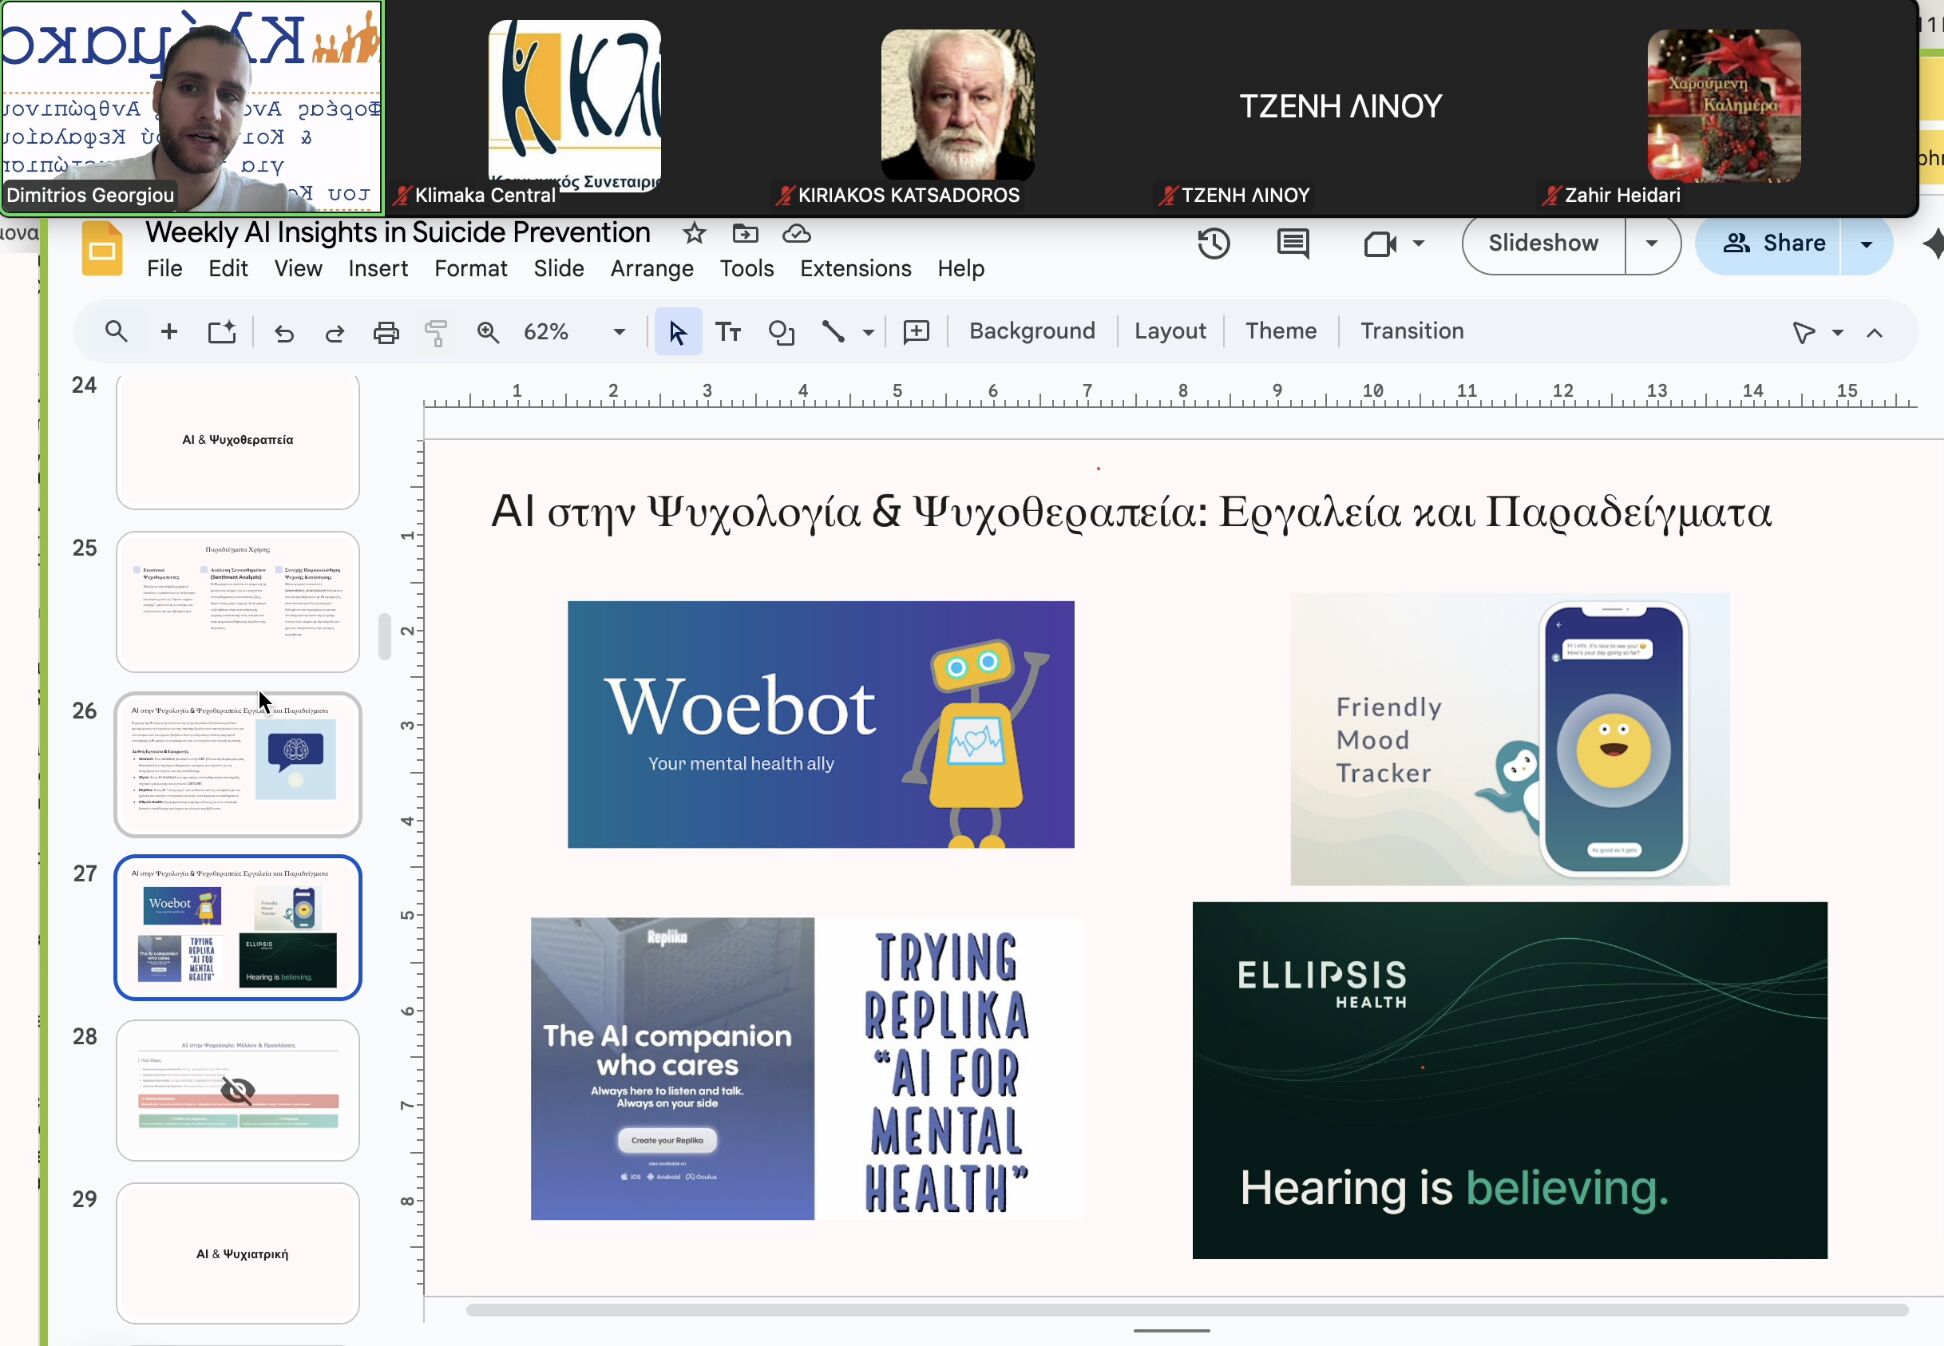The height and width of the screenshot is (1346, 1944).
Task: Click Dimitrios Georgiou video tile
Action: click(x=191, y=107)
